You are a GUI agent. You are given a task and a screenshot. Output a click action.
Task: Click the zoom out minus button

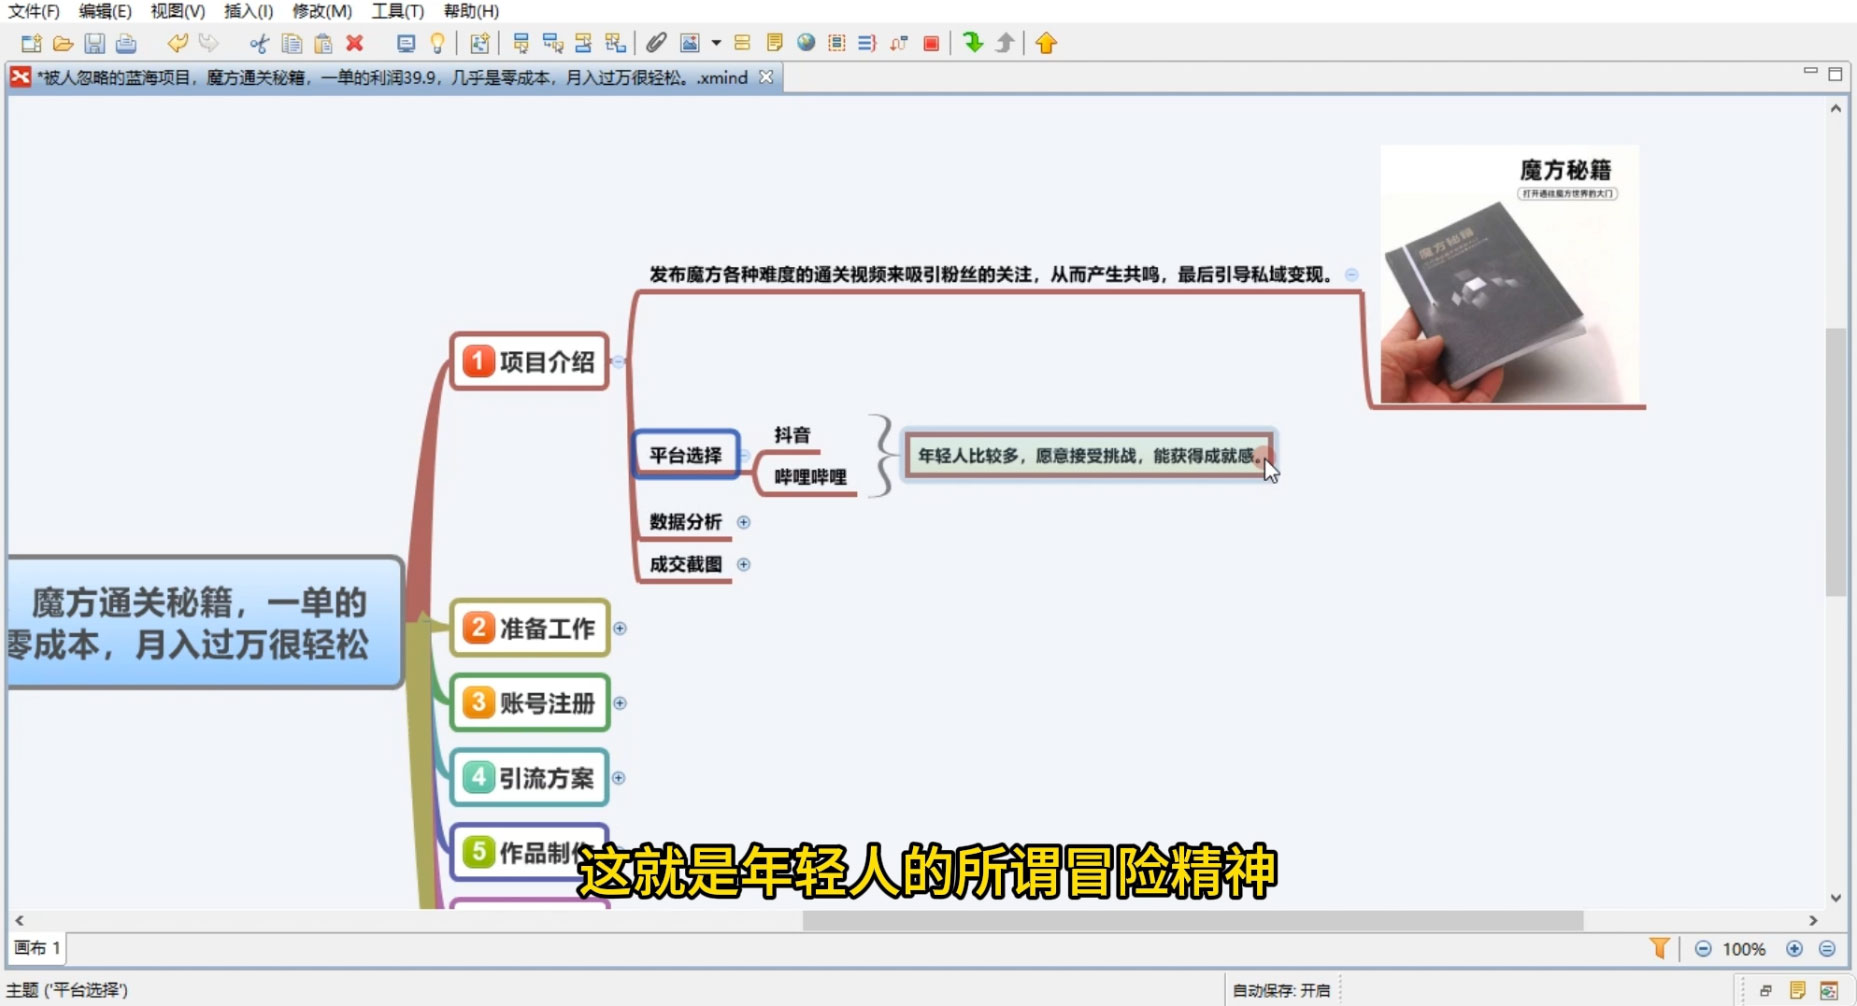1703,948
